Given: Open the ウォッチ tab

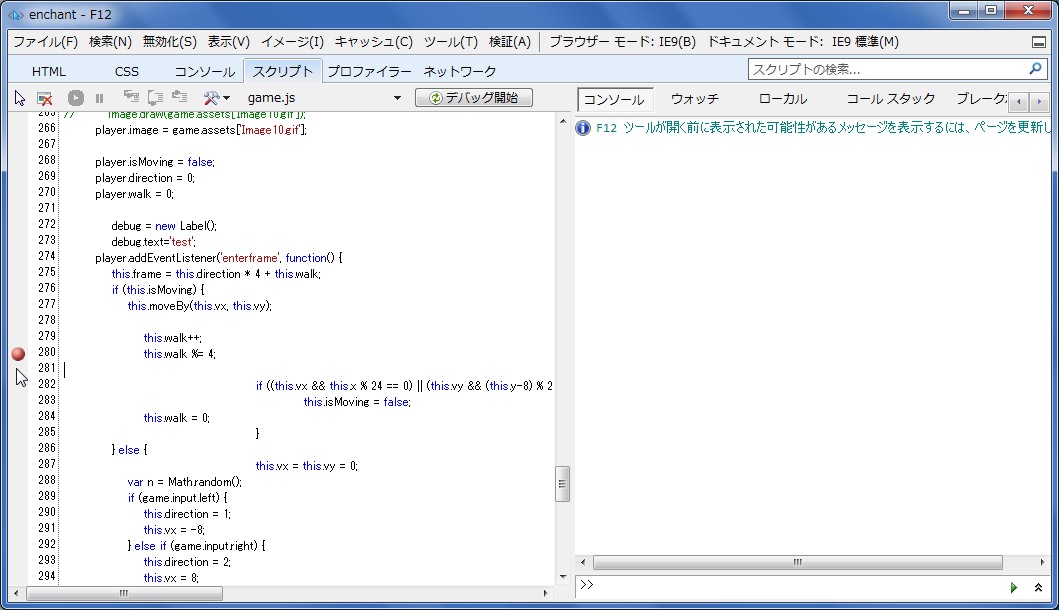Looking at the screenshot, I should [694, 99].
